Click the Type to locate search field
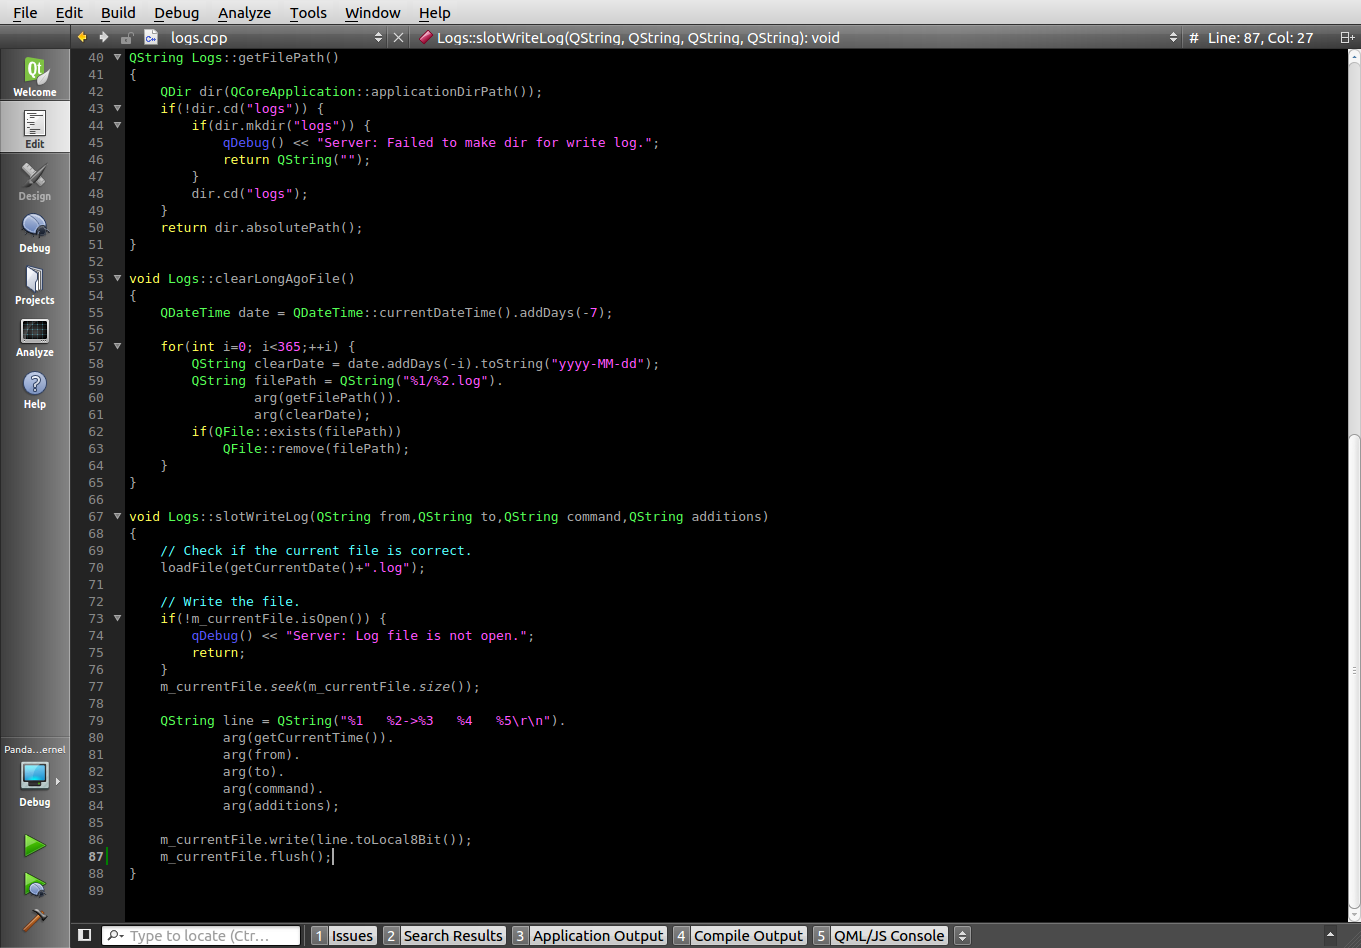 201,936
